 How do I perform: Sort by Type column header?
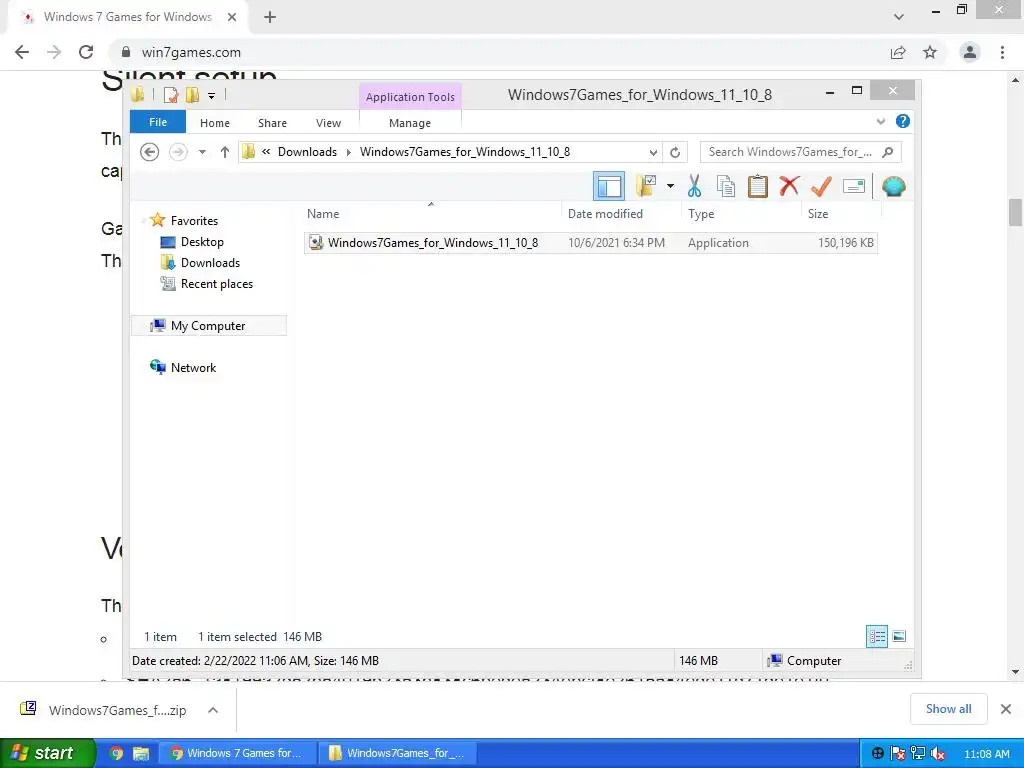click(x=741, y=214)
